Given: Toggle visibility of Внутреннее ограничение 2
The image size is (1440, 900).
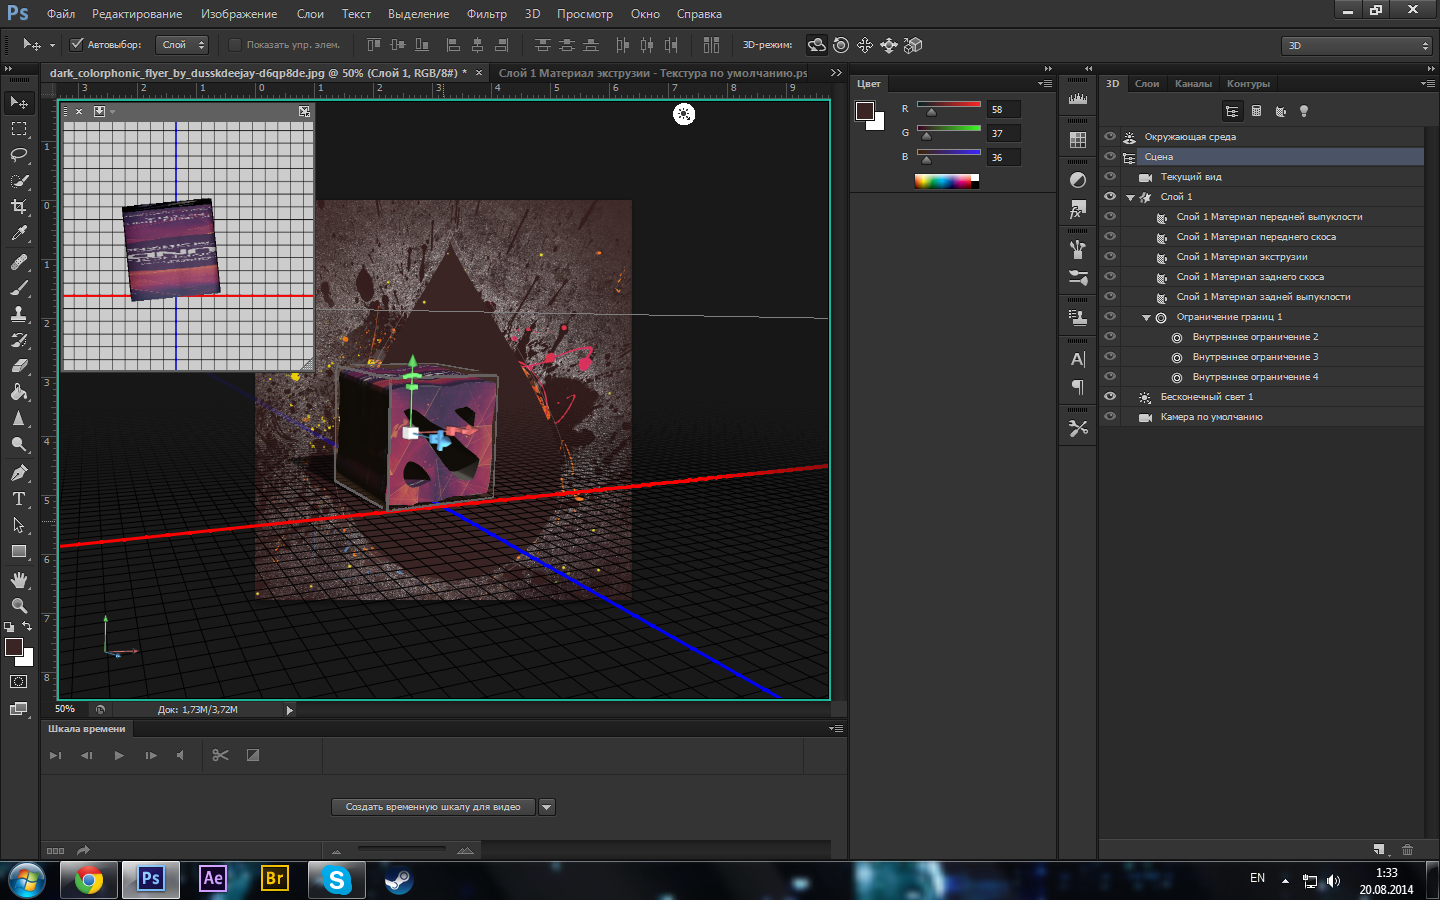Looking at the screenshot, I should click(1110, 336).
